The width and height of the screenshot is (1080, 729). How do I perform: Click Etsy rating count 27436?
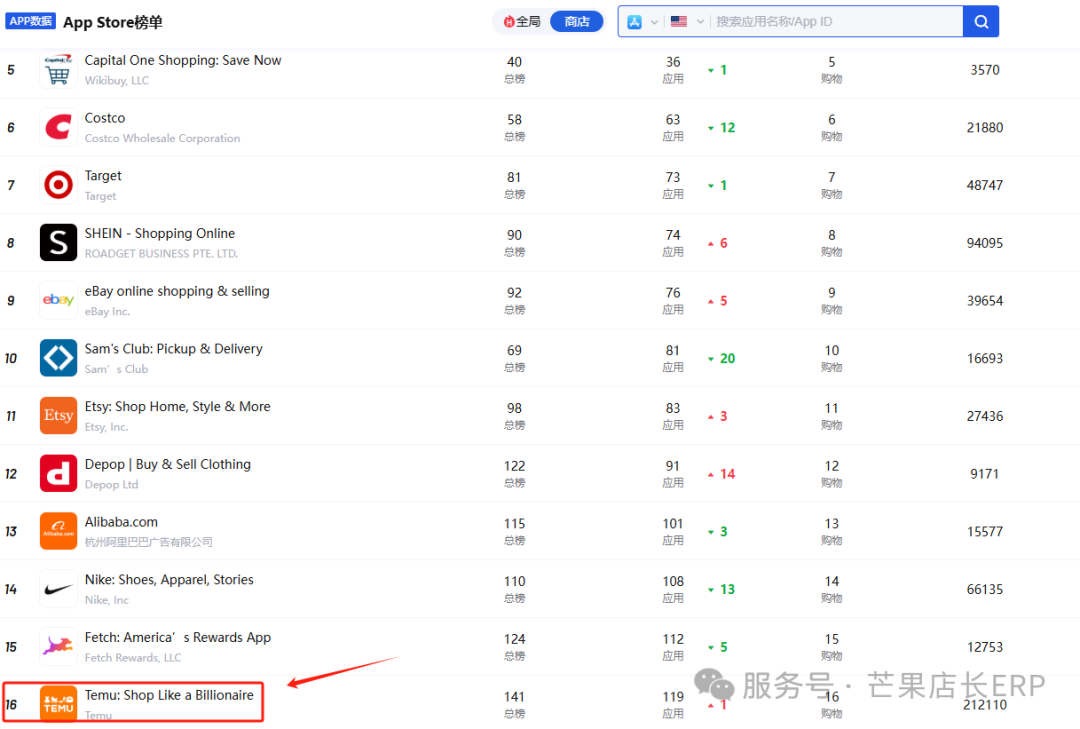985,416
